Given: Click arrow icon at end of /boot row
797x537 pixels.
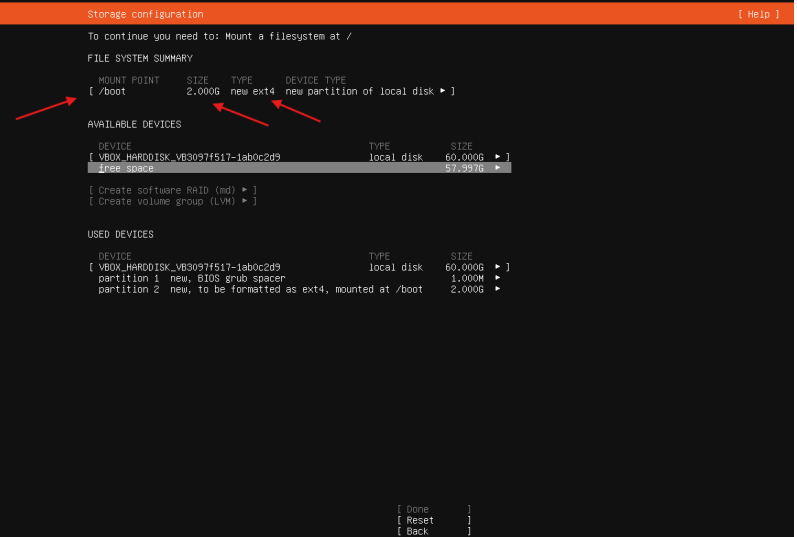Looking at the screenshot, I should coord(443,91).
